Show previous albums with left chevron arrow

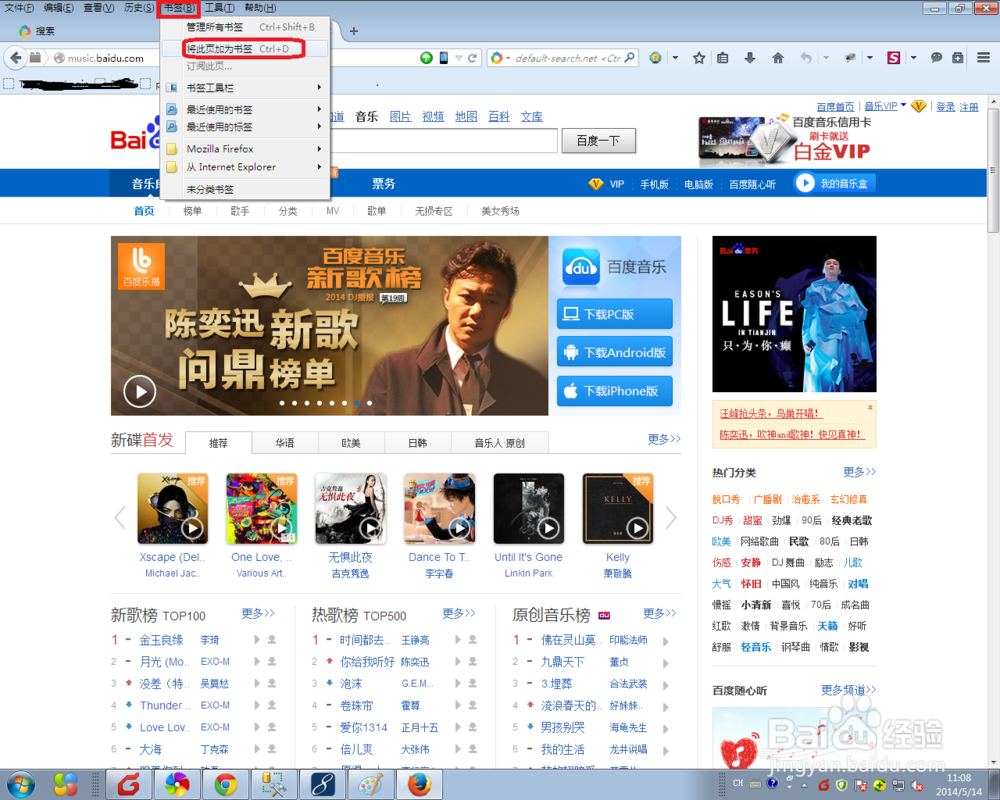[x=120, y=517]
